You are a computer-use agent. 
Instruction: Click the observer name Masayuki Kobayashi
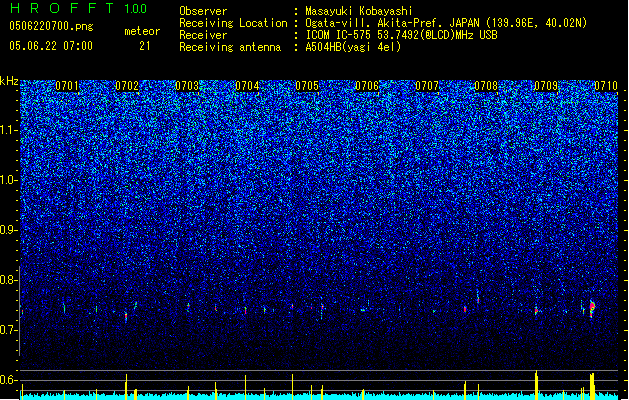359,11
